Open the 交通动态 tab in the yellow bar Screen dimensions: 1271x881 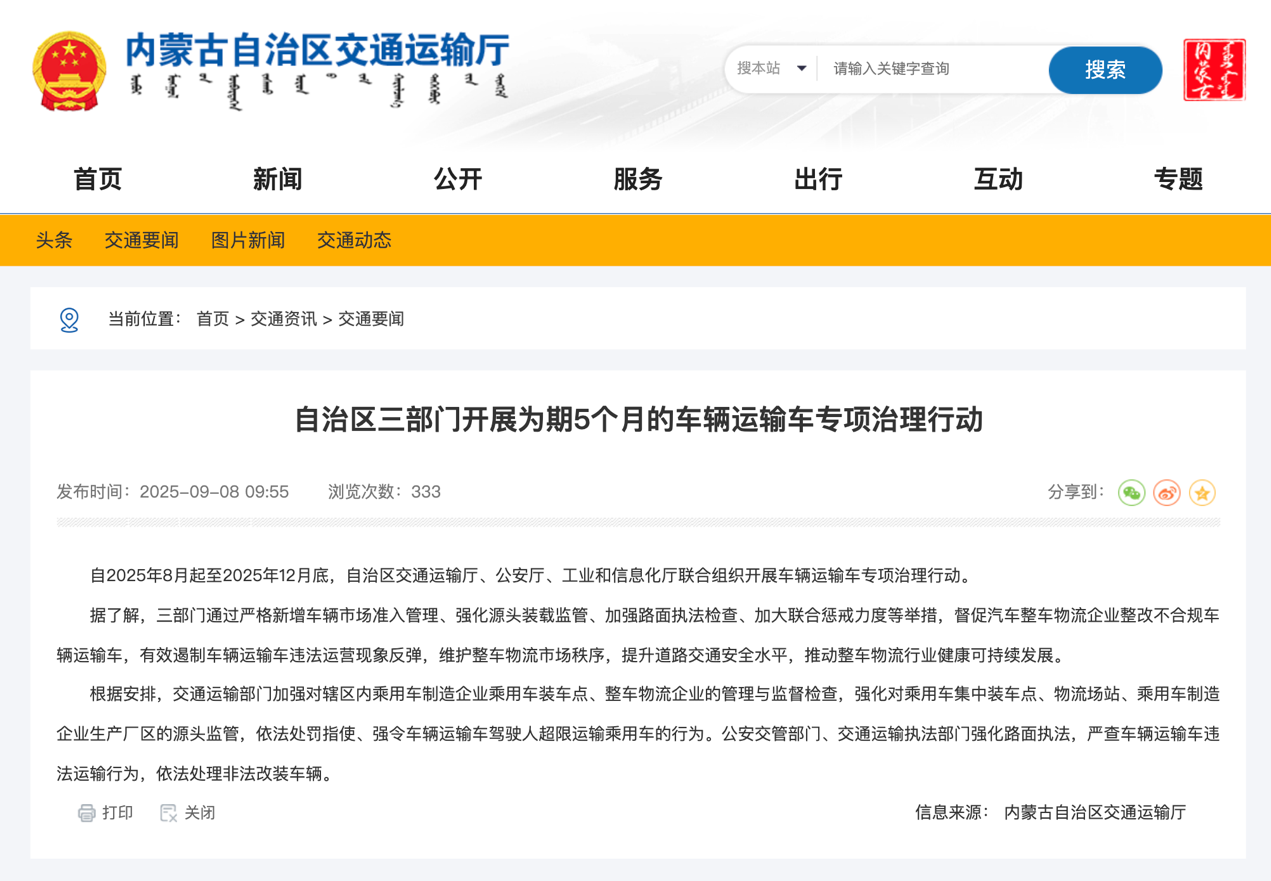[353, 240]
